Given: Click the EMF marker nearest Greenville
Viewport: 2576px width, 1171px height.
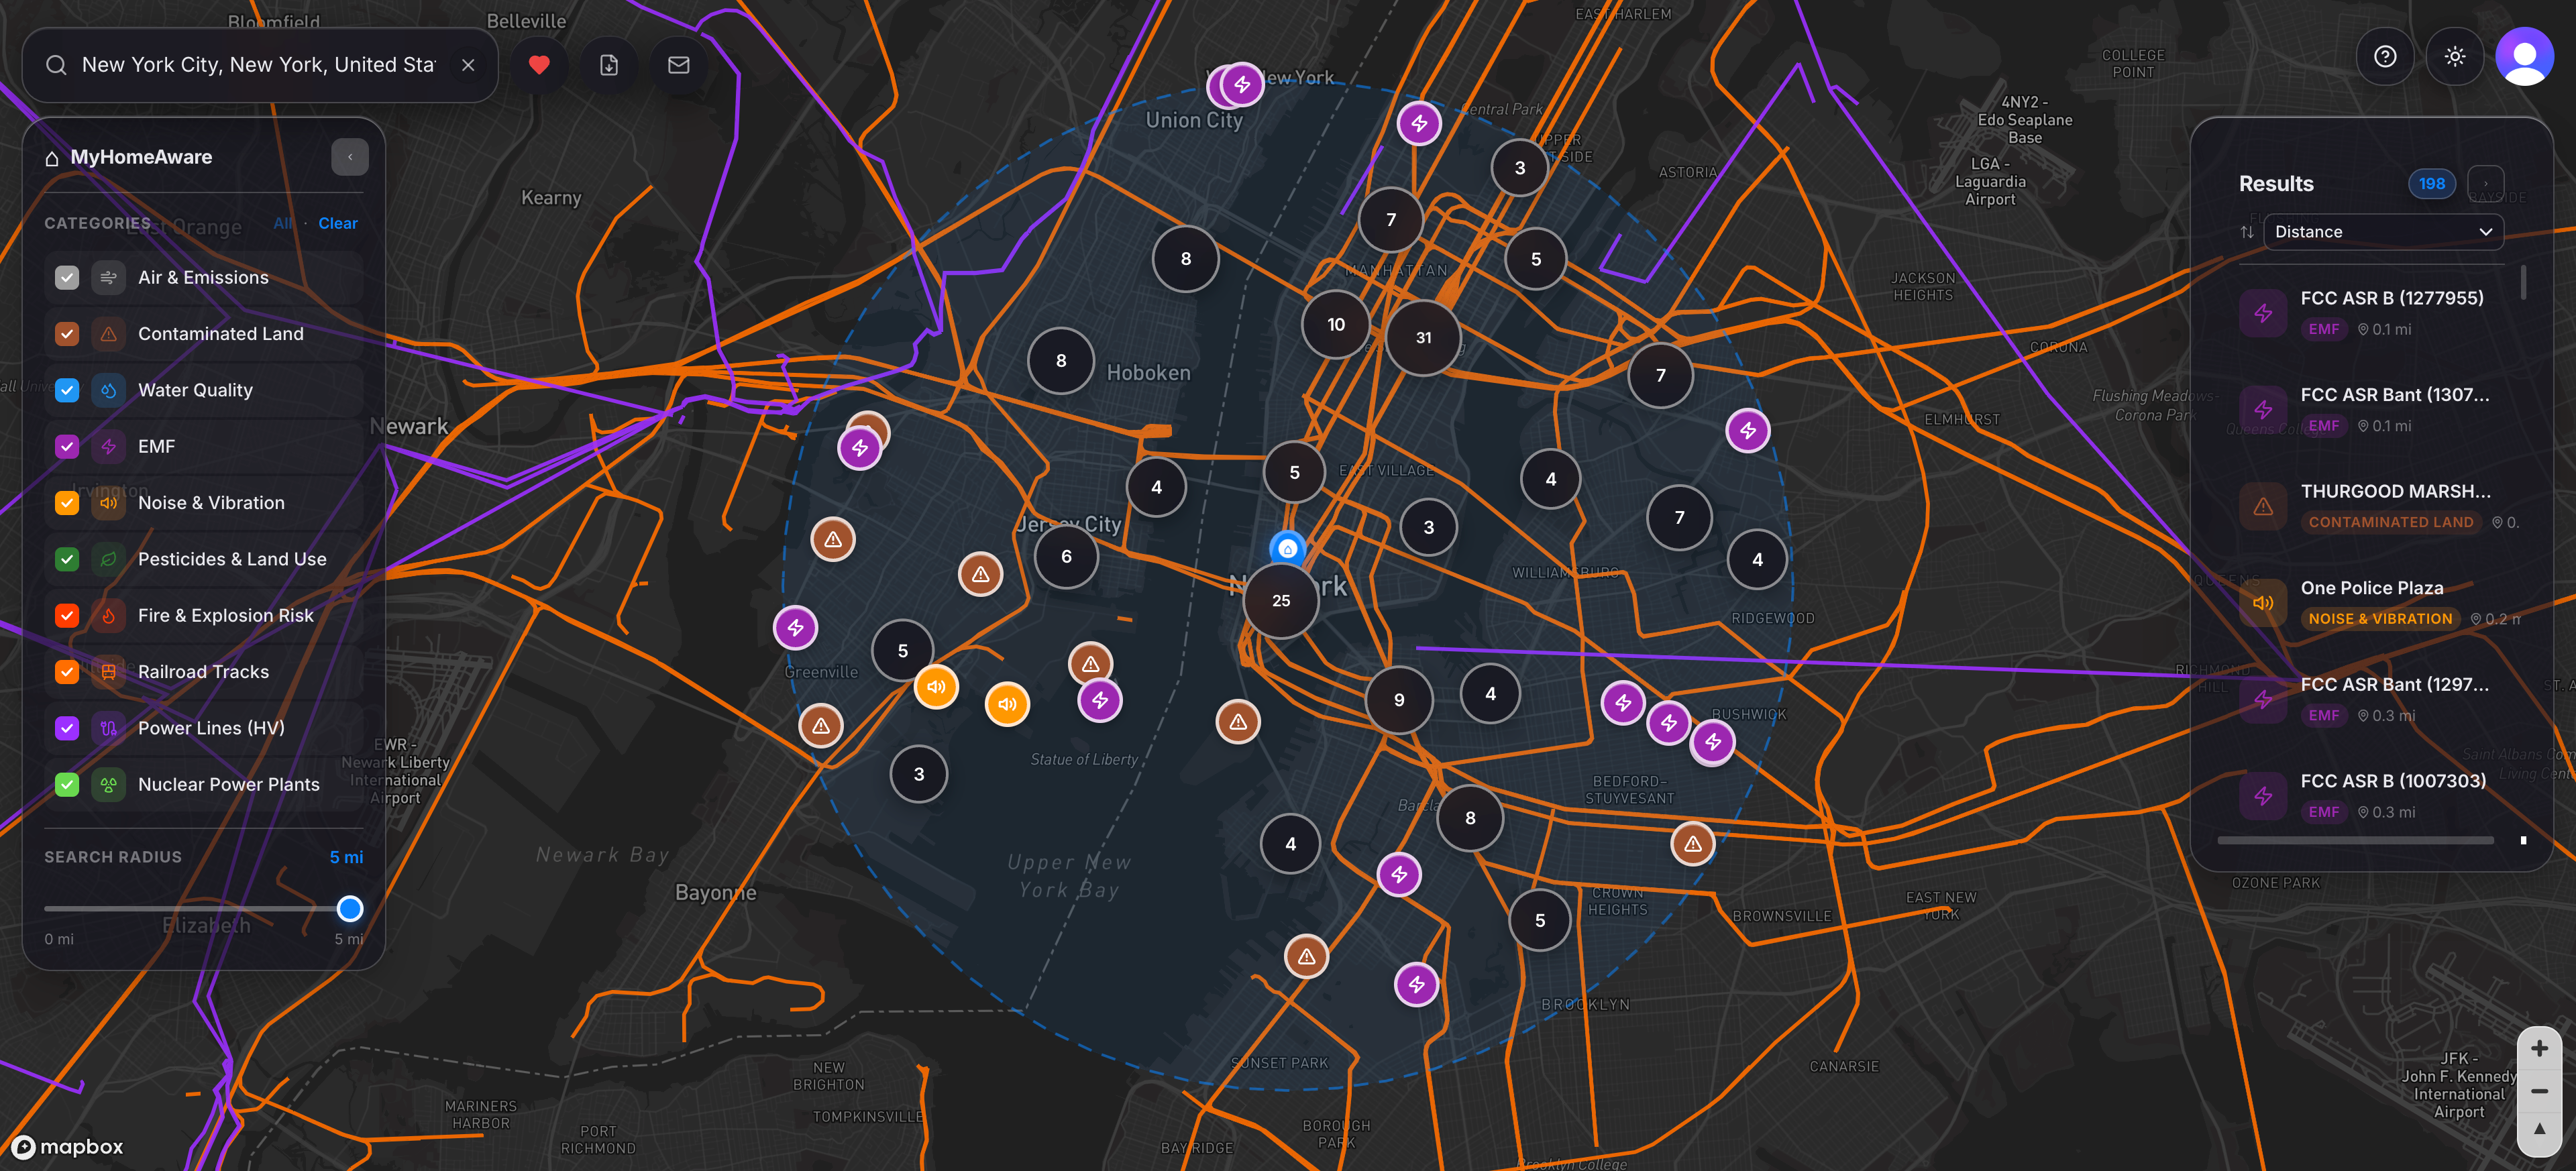Looking at the screenshot, I should (795, 628).
